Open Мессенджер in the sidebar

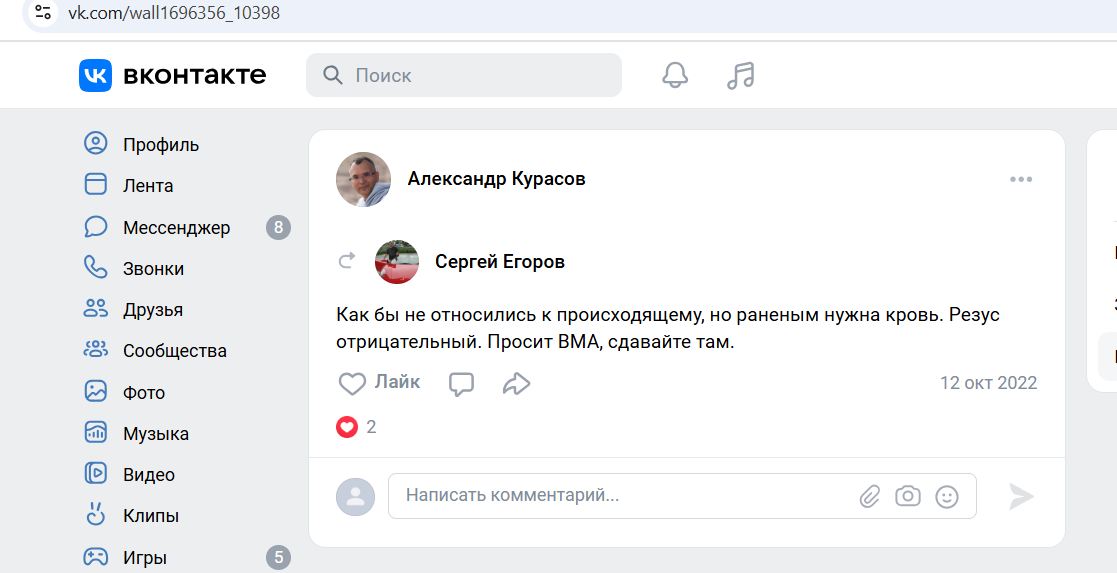tap(176, 228)
